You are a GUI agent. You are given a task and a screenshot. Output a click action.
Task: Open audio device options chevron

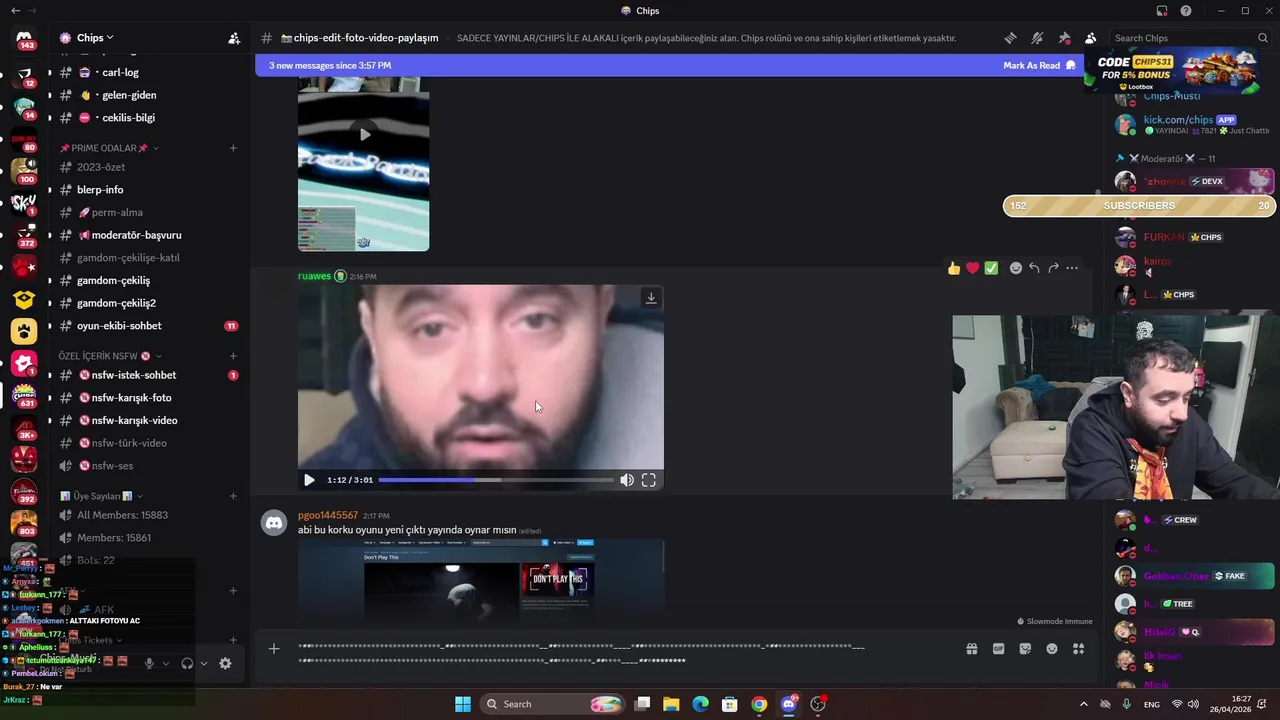(x=204, y=663)
